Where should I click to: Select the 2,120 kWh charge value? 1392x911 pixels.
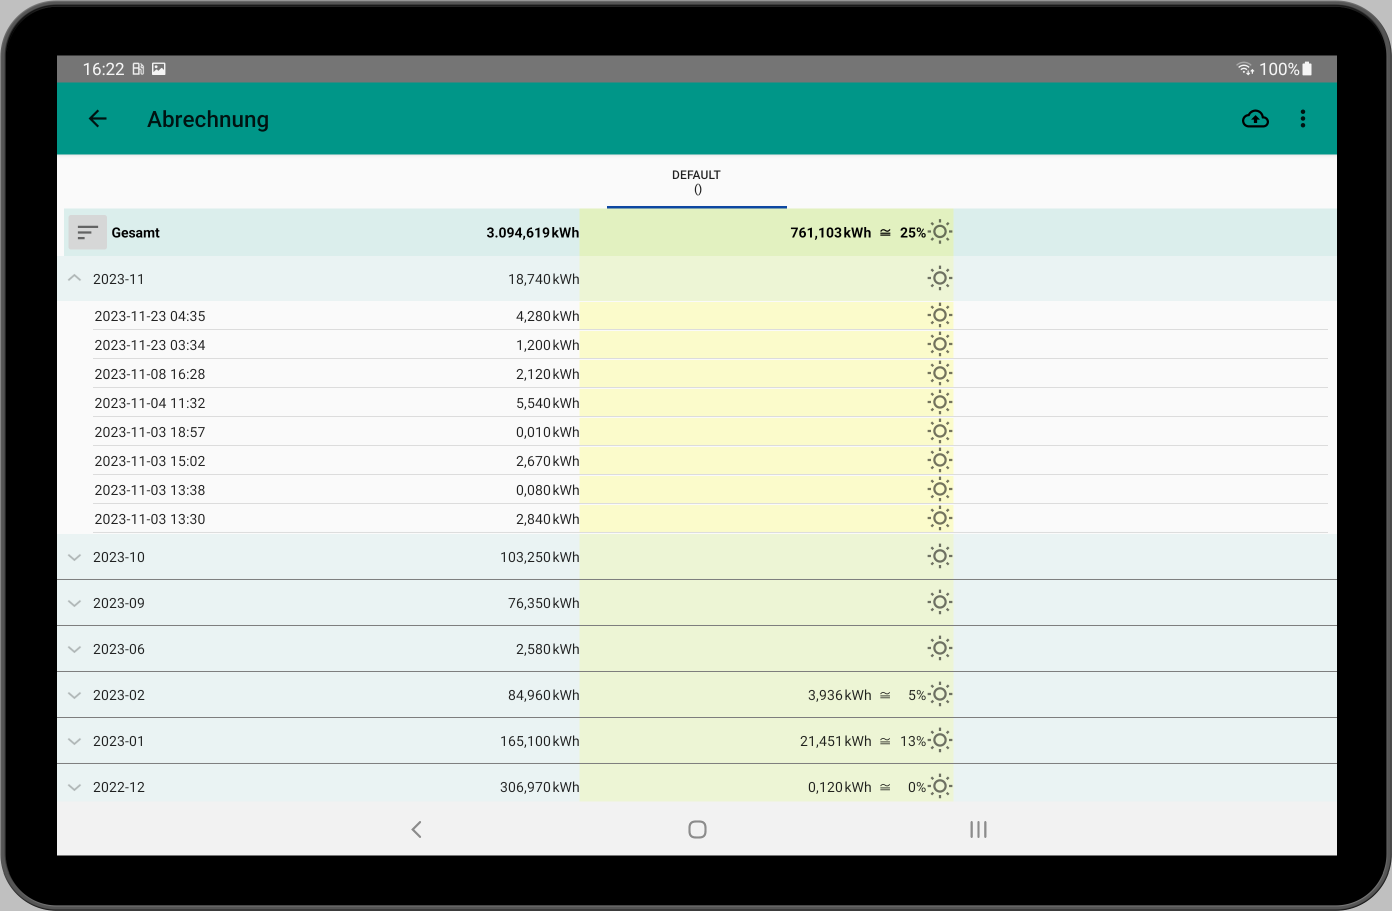548,374
